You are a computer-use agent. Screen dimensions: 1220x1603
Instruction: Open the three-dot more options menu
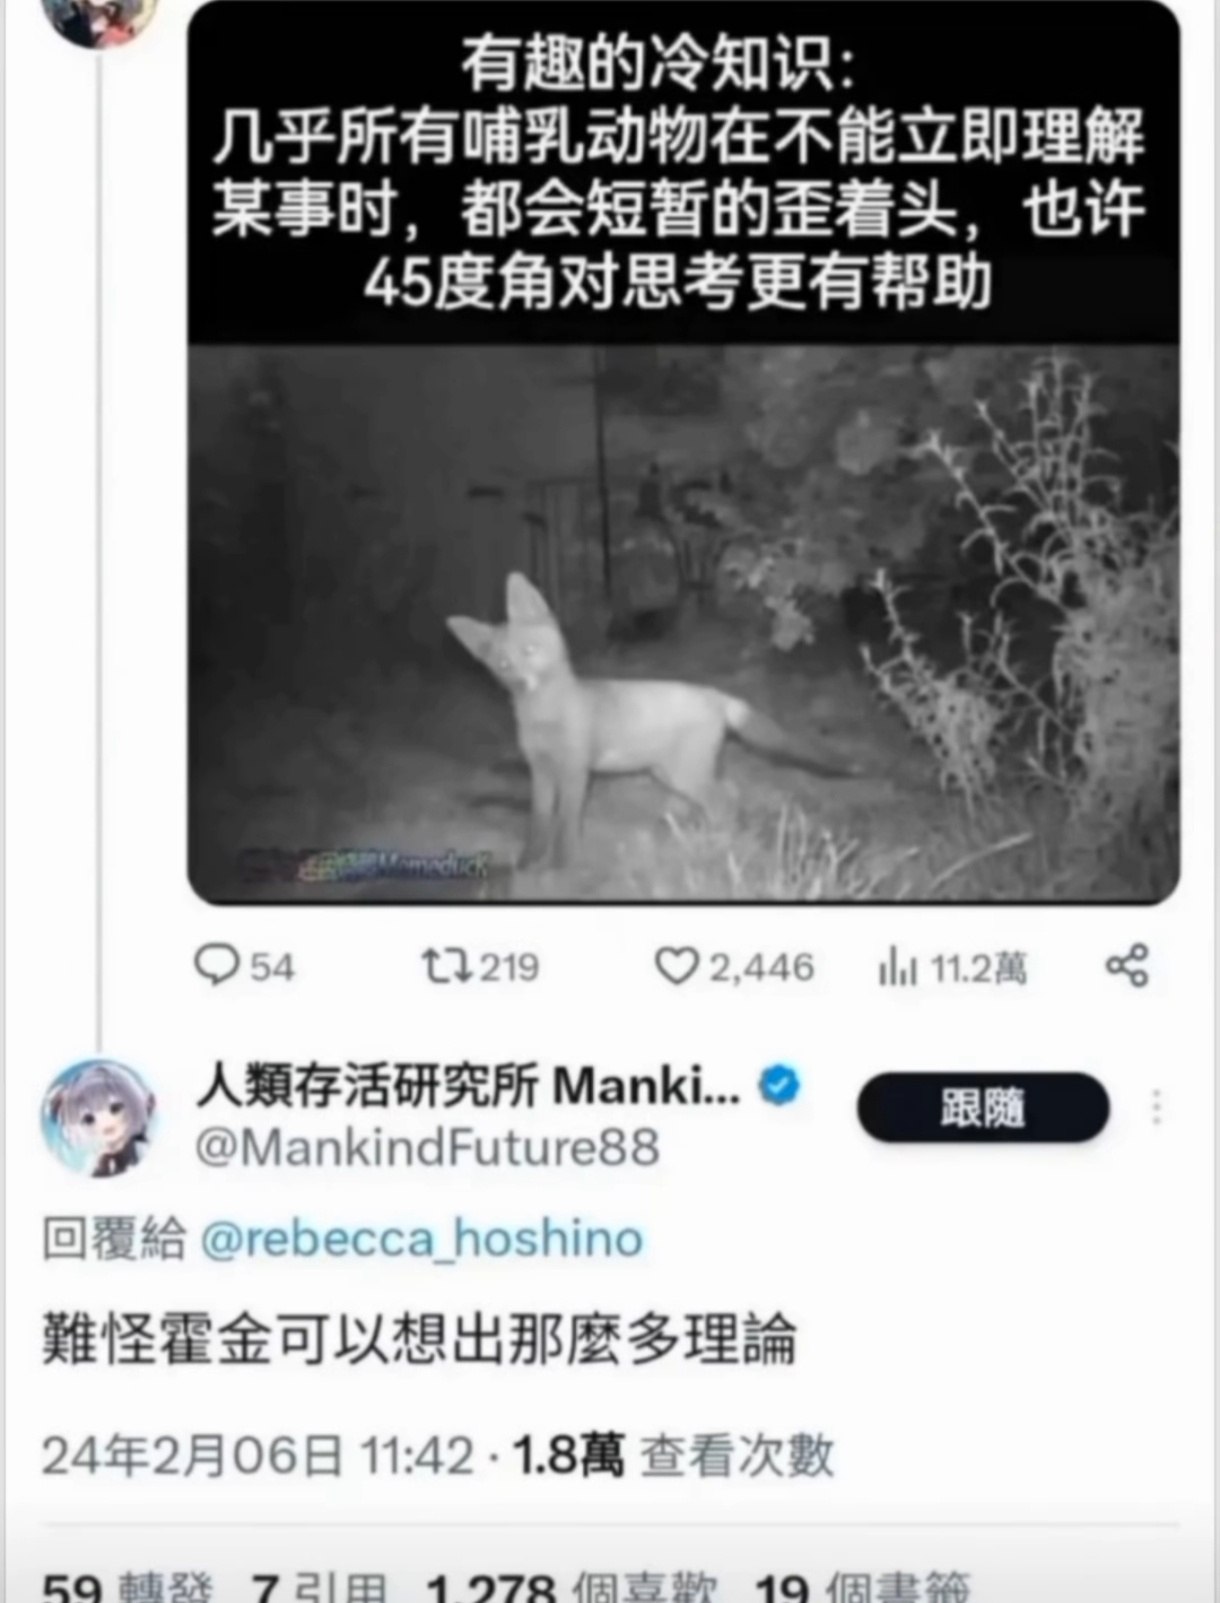click(1157, 1107)
